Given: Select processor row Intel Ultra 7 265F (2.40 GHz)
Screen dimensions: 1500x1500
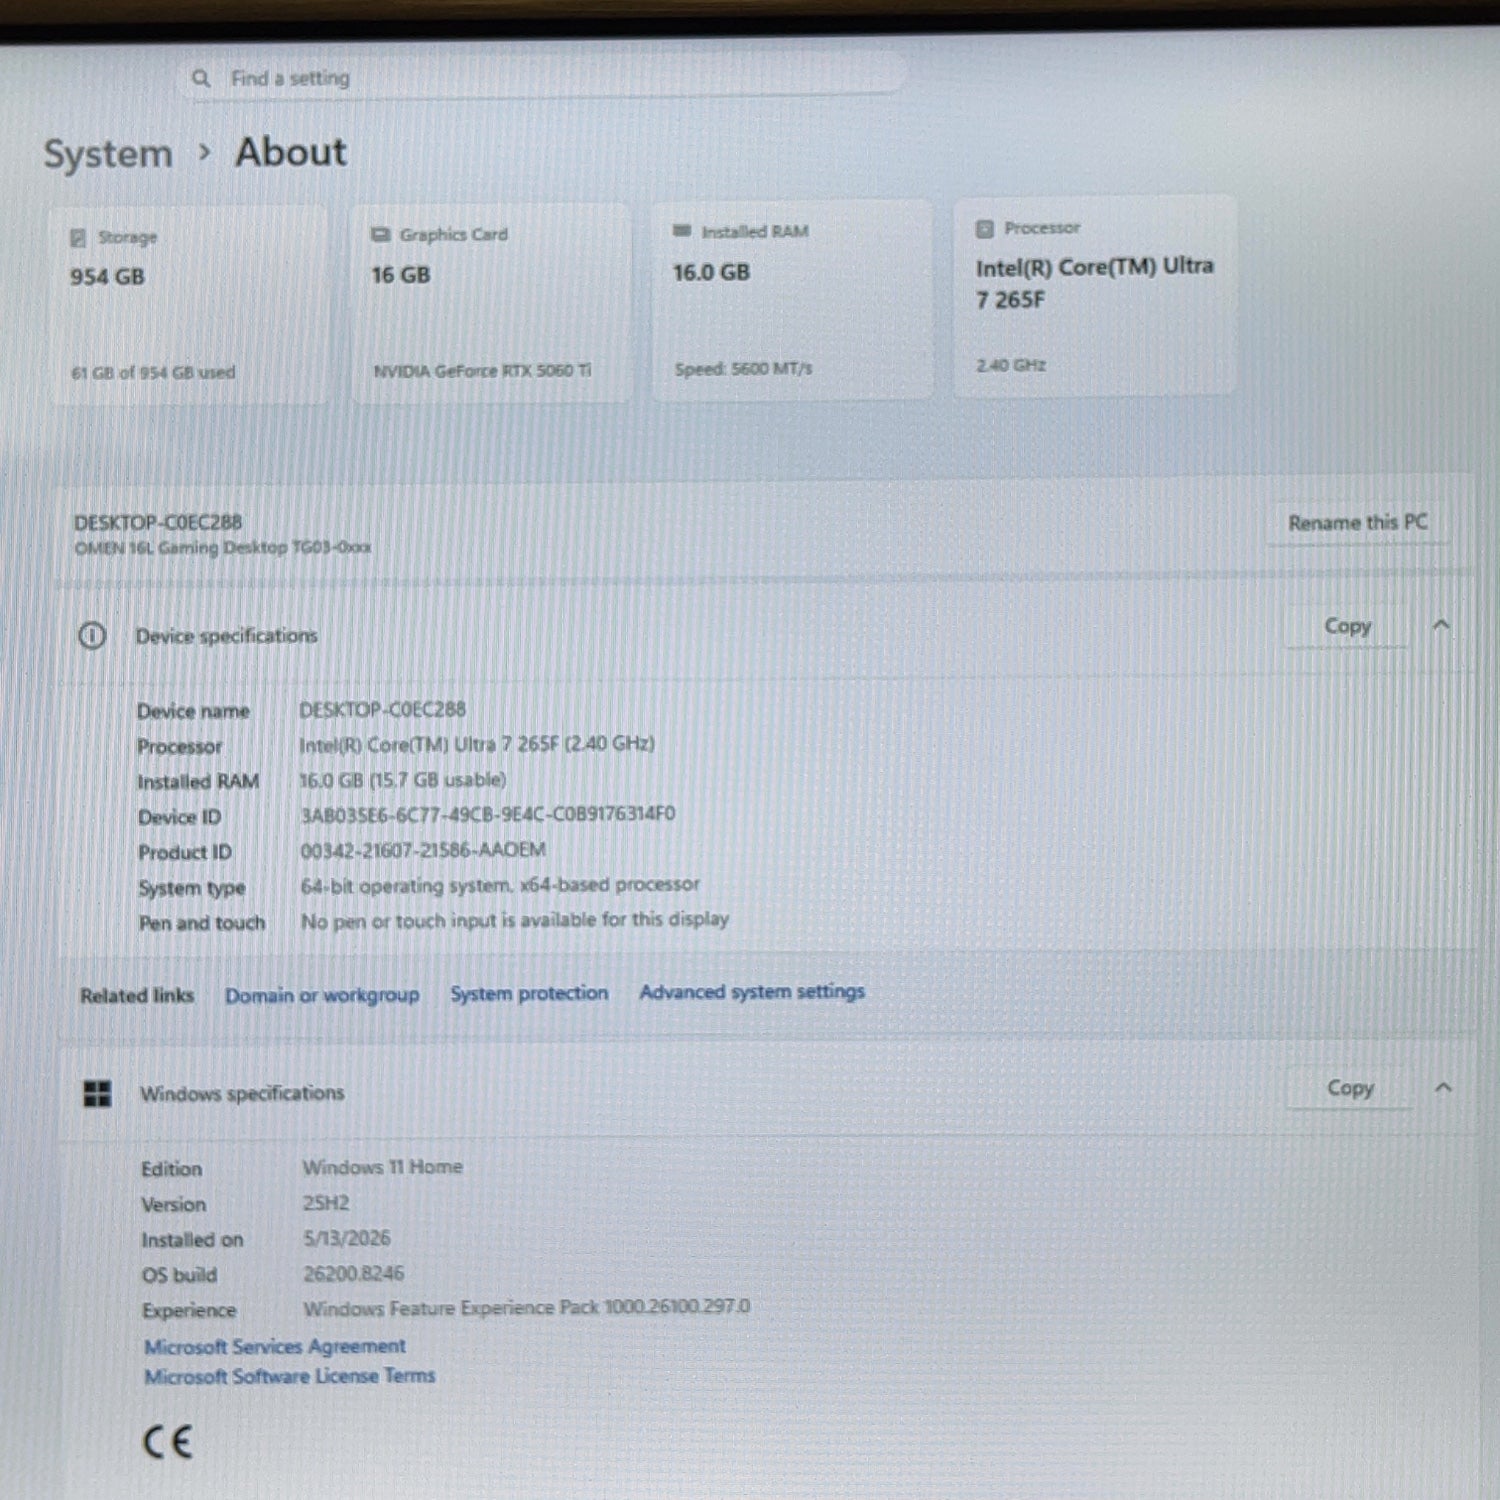Looking at the screenshot, I should coord(477,744).
